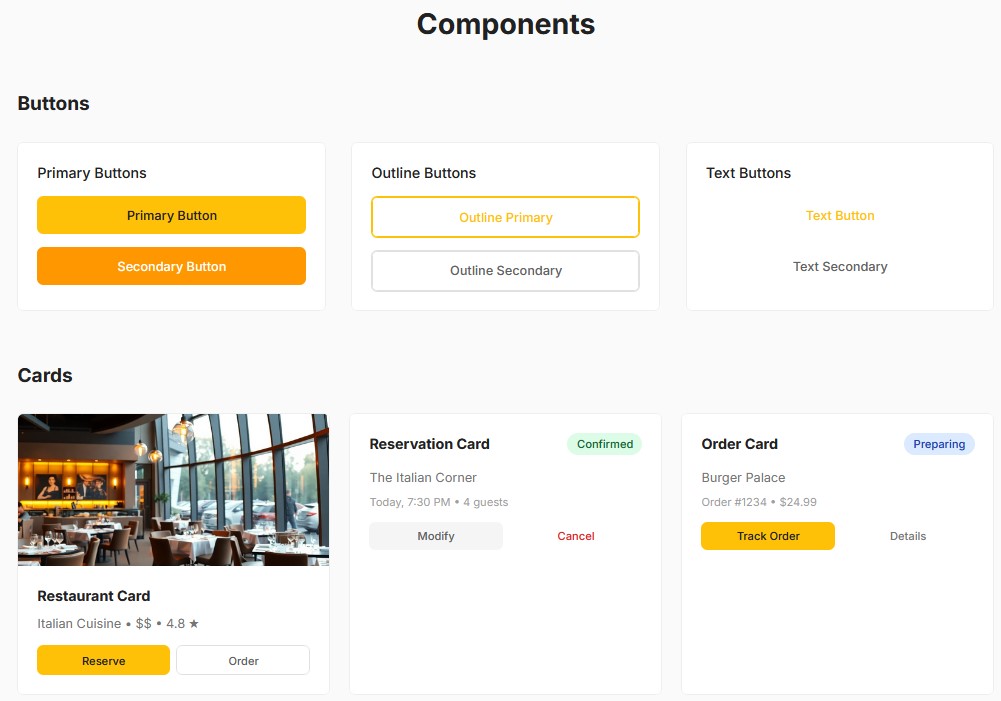Click the Order Card heading
Screen dimensions: 1001x701
(x=740, y=444)
